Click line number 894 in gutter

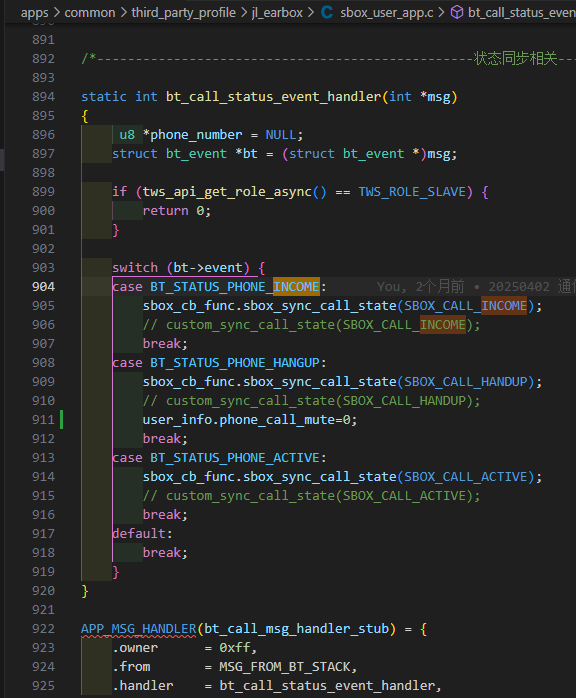pyautogui.click(x=43, y=97)
